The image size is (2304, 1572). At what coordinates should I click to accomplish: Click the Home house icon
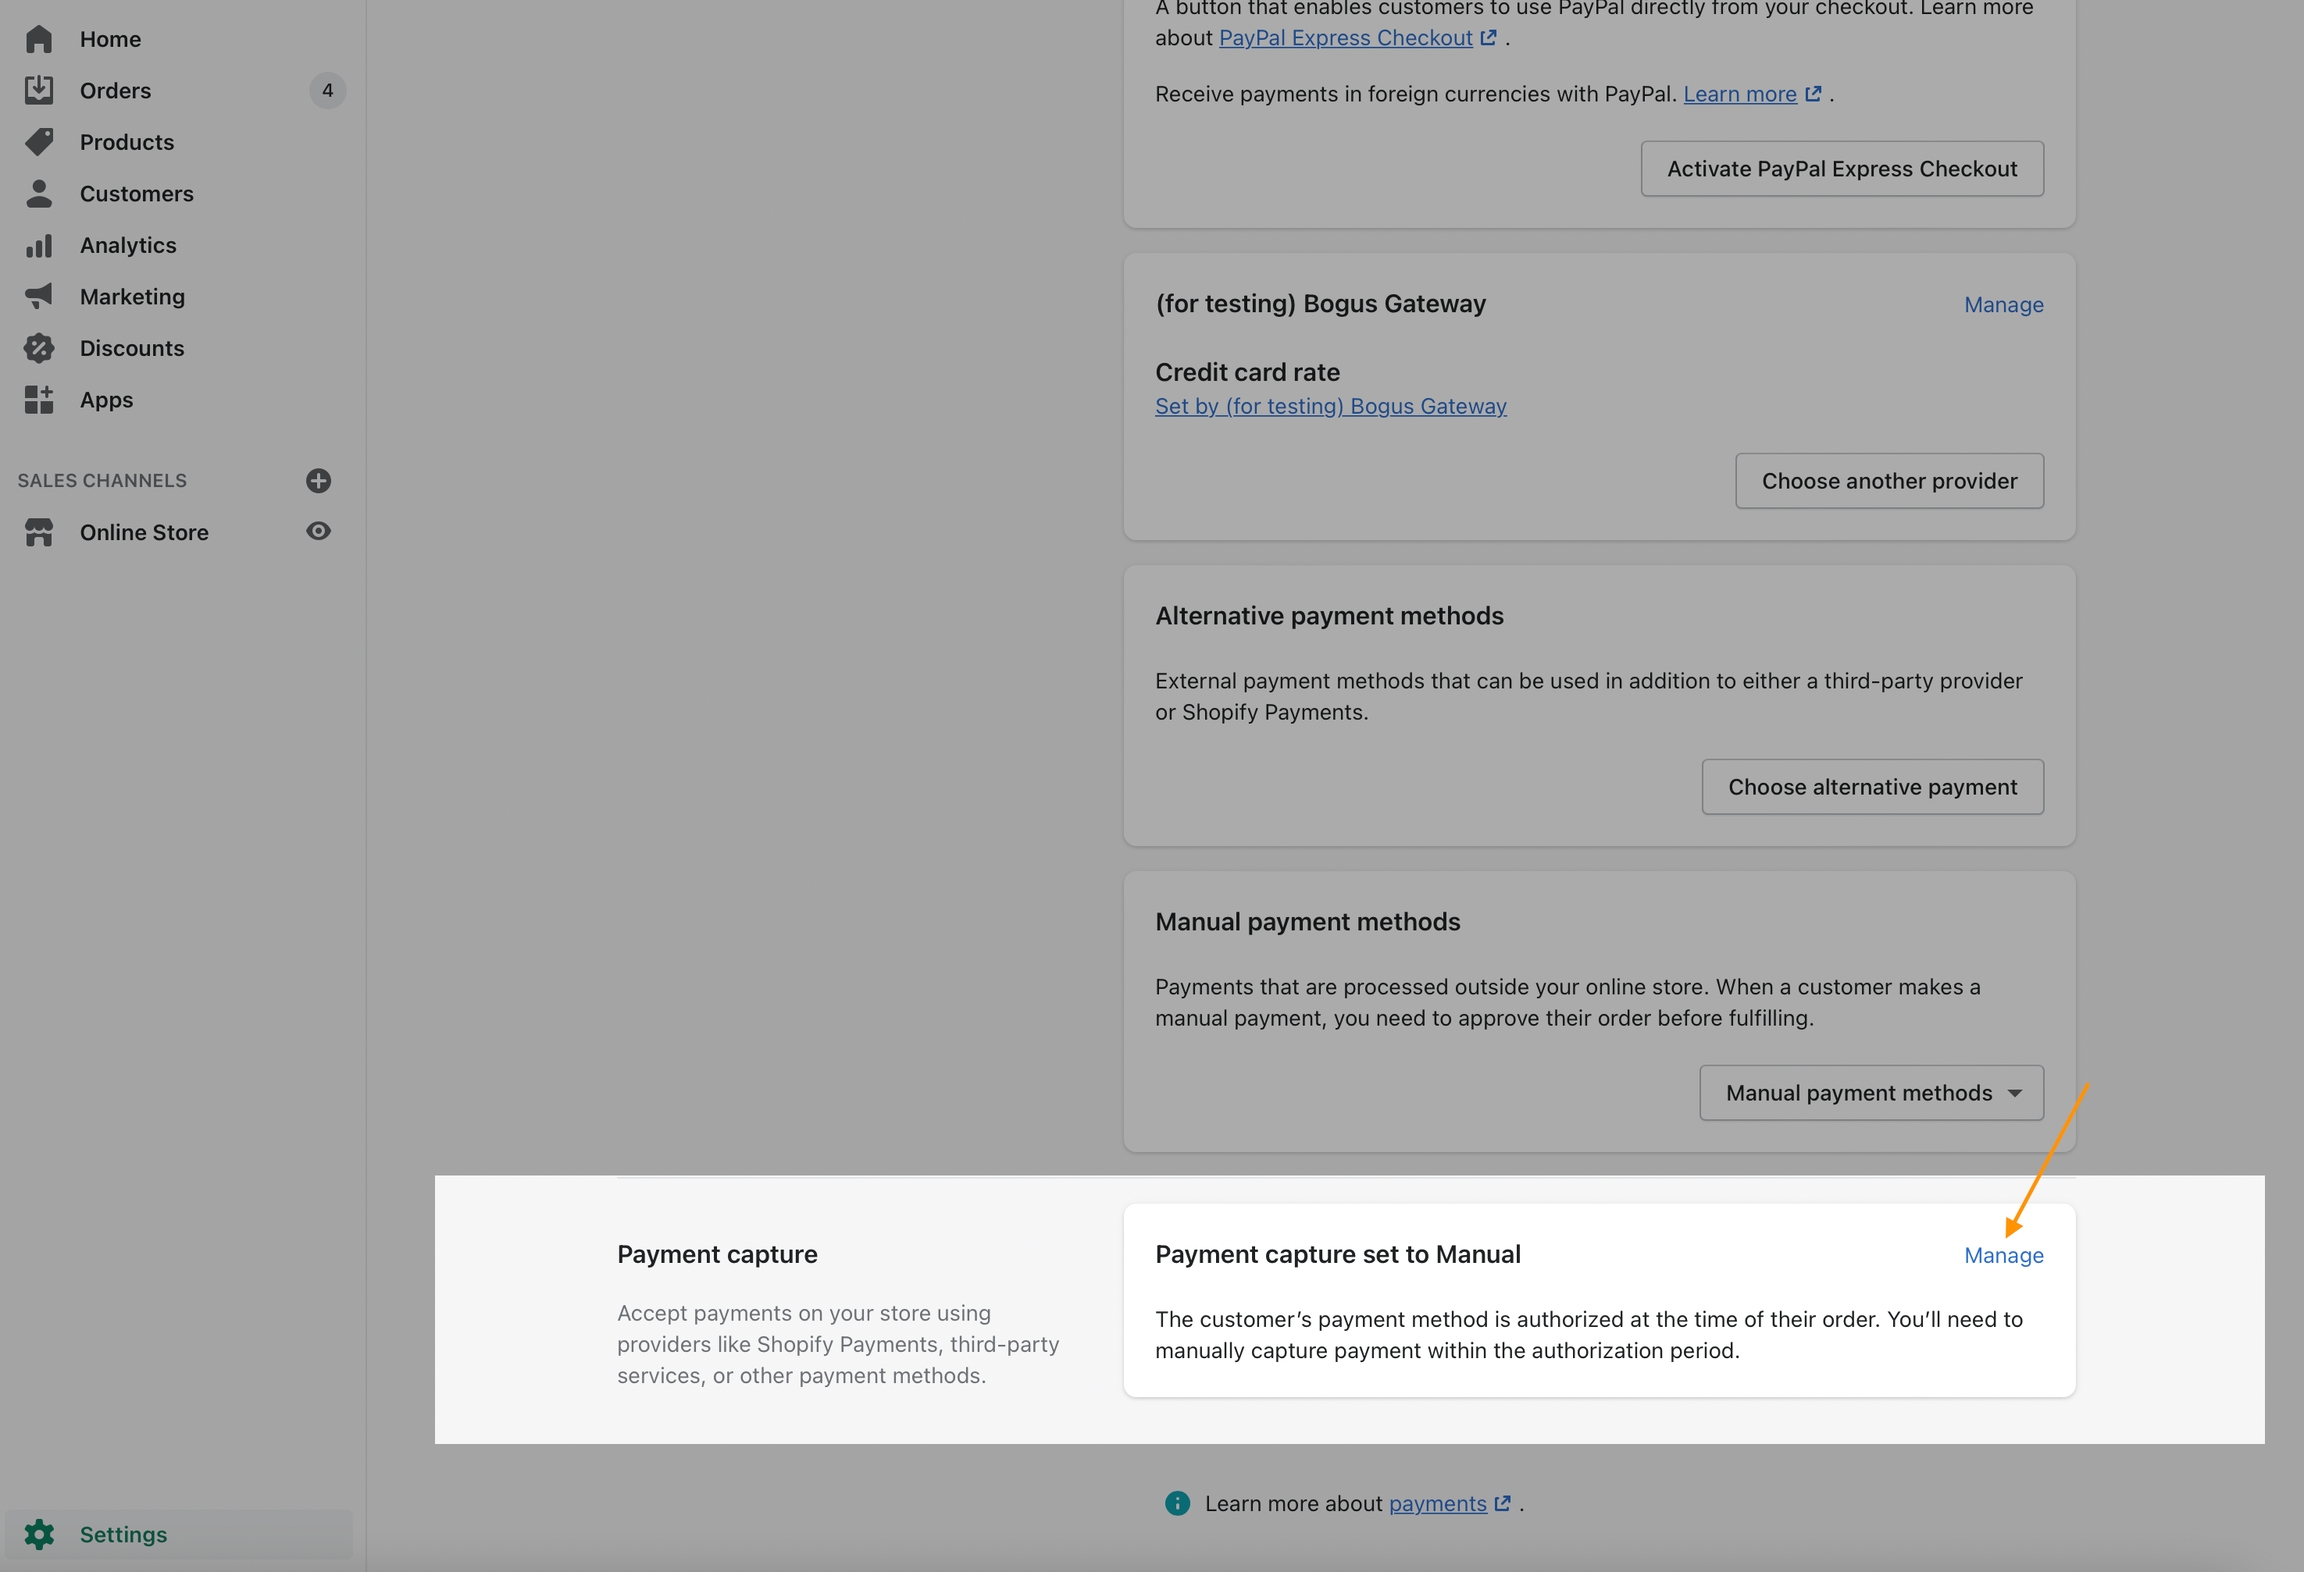pyautogui.click(x=39, y=39)
